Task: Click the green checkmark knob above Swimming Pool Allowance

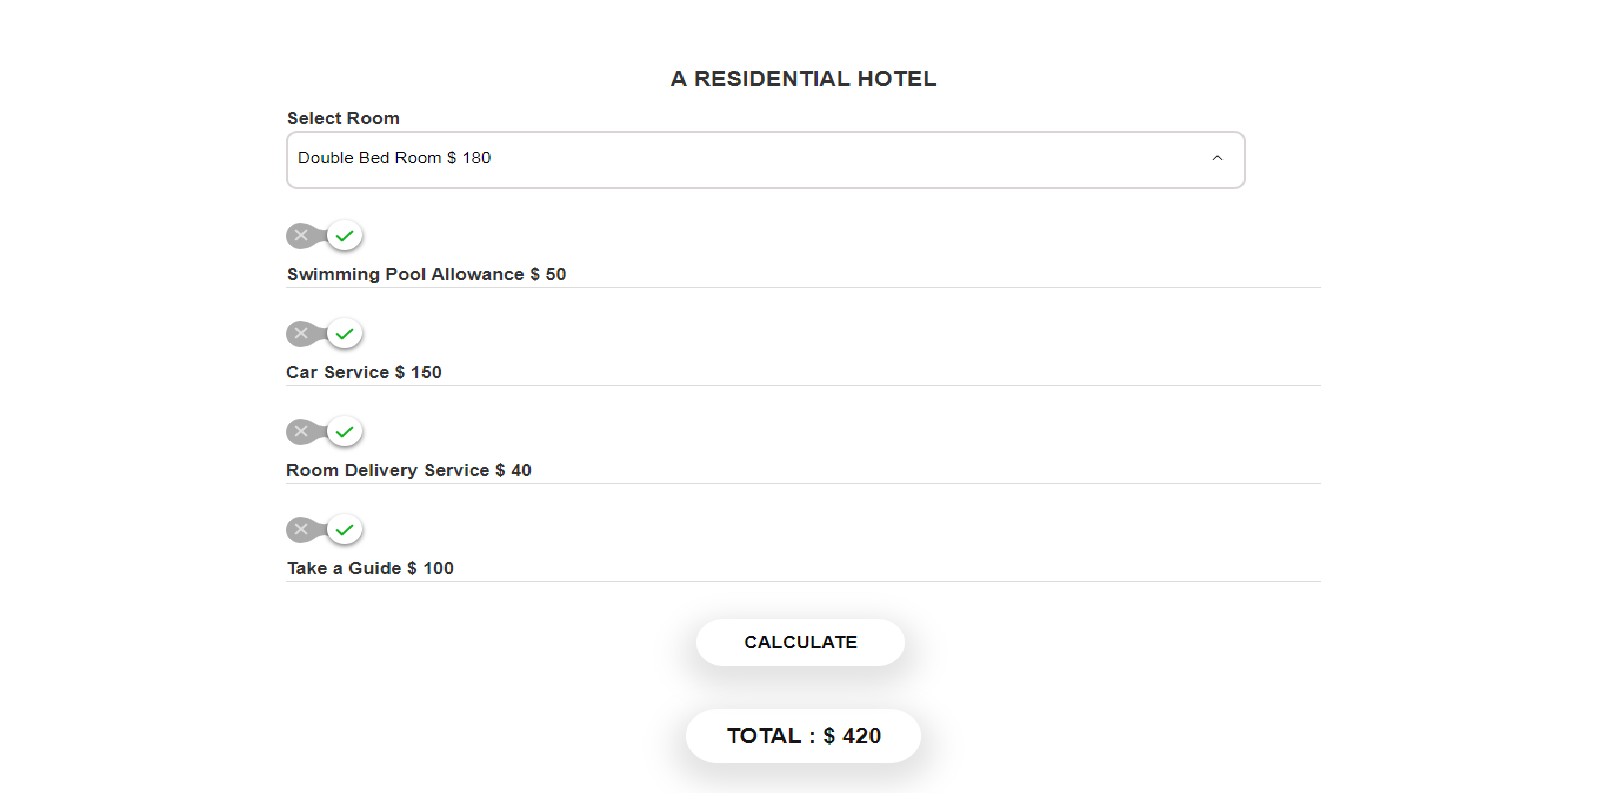Action: pyautogui.click(x=345, y=236)
